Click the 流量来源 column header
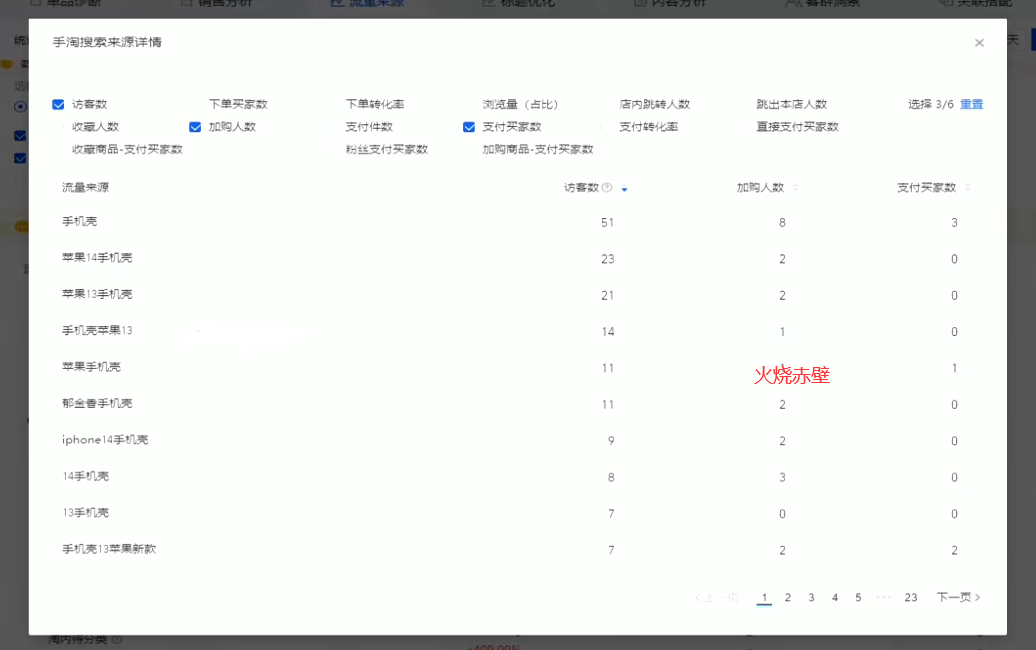1036x650 pixels. (x=85, y=188)
